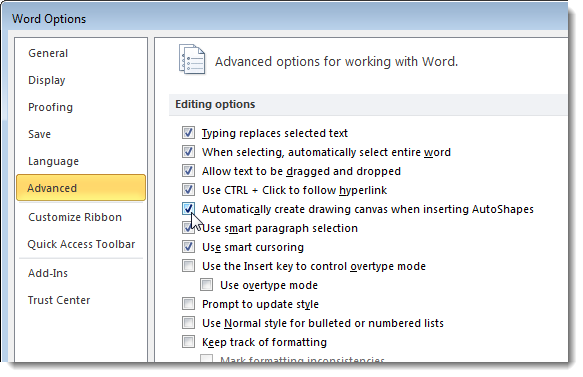The width and height of the screenshot is (583, 377).
Task: Open Quick Access Toolbar settings
Action: point(81,244)
